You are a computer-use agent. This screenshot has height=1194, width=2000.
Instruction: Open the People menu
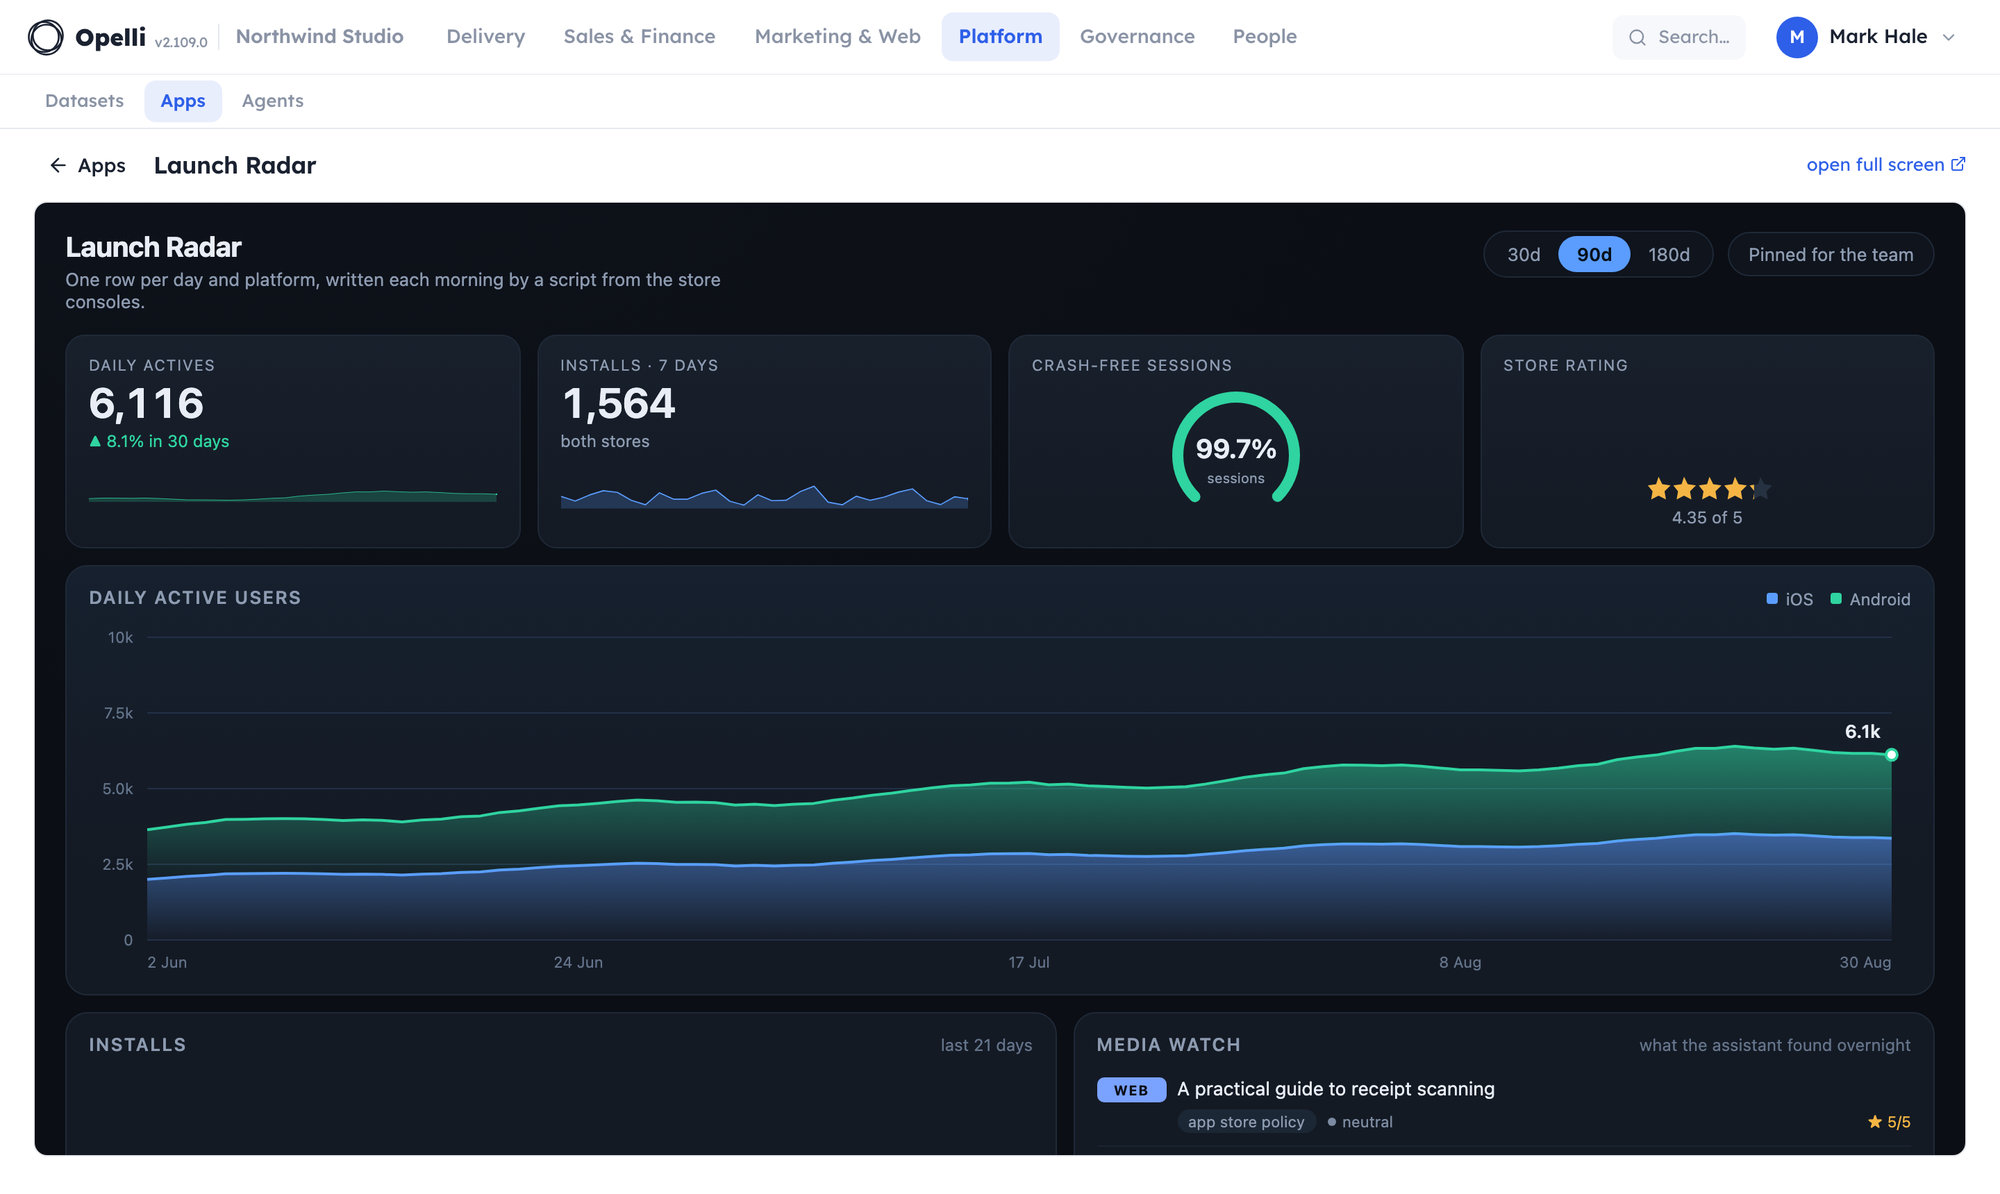(1264, 37)
